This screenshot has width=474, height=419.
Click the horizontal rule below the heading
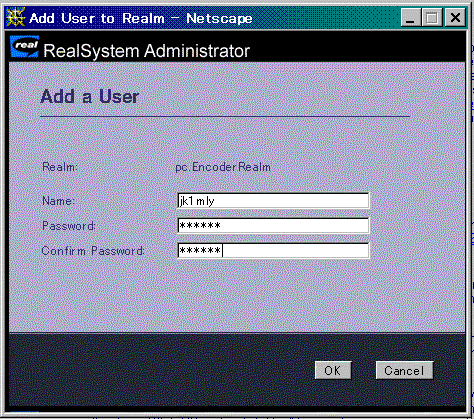click(x=225, y=117)
